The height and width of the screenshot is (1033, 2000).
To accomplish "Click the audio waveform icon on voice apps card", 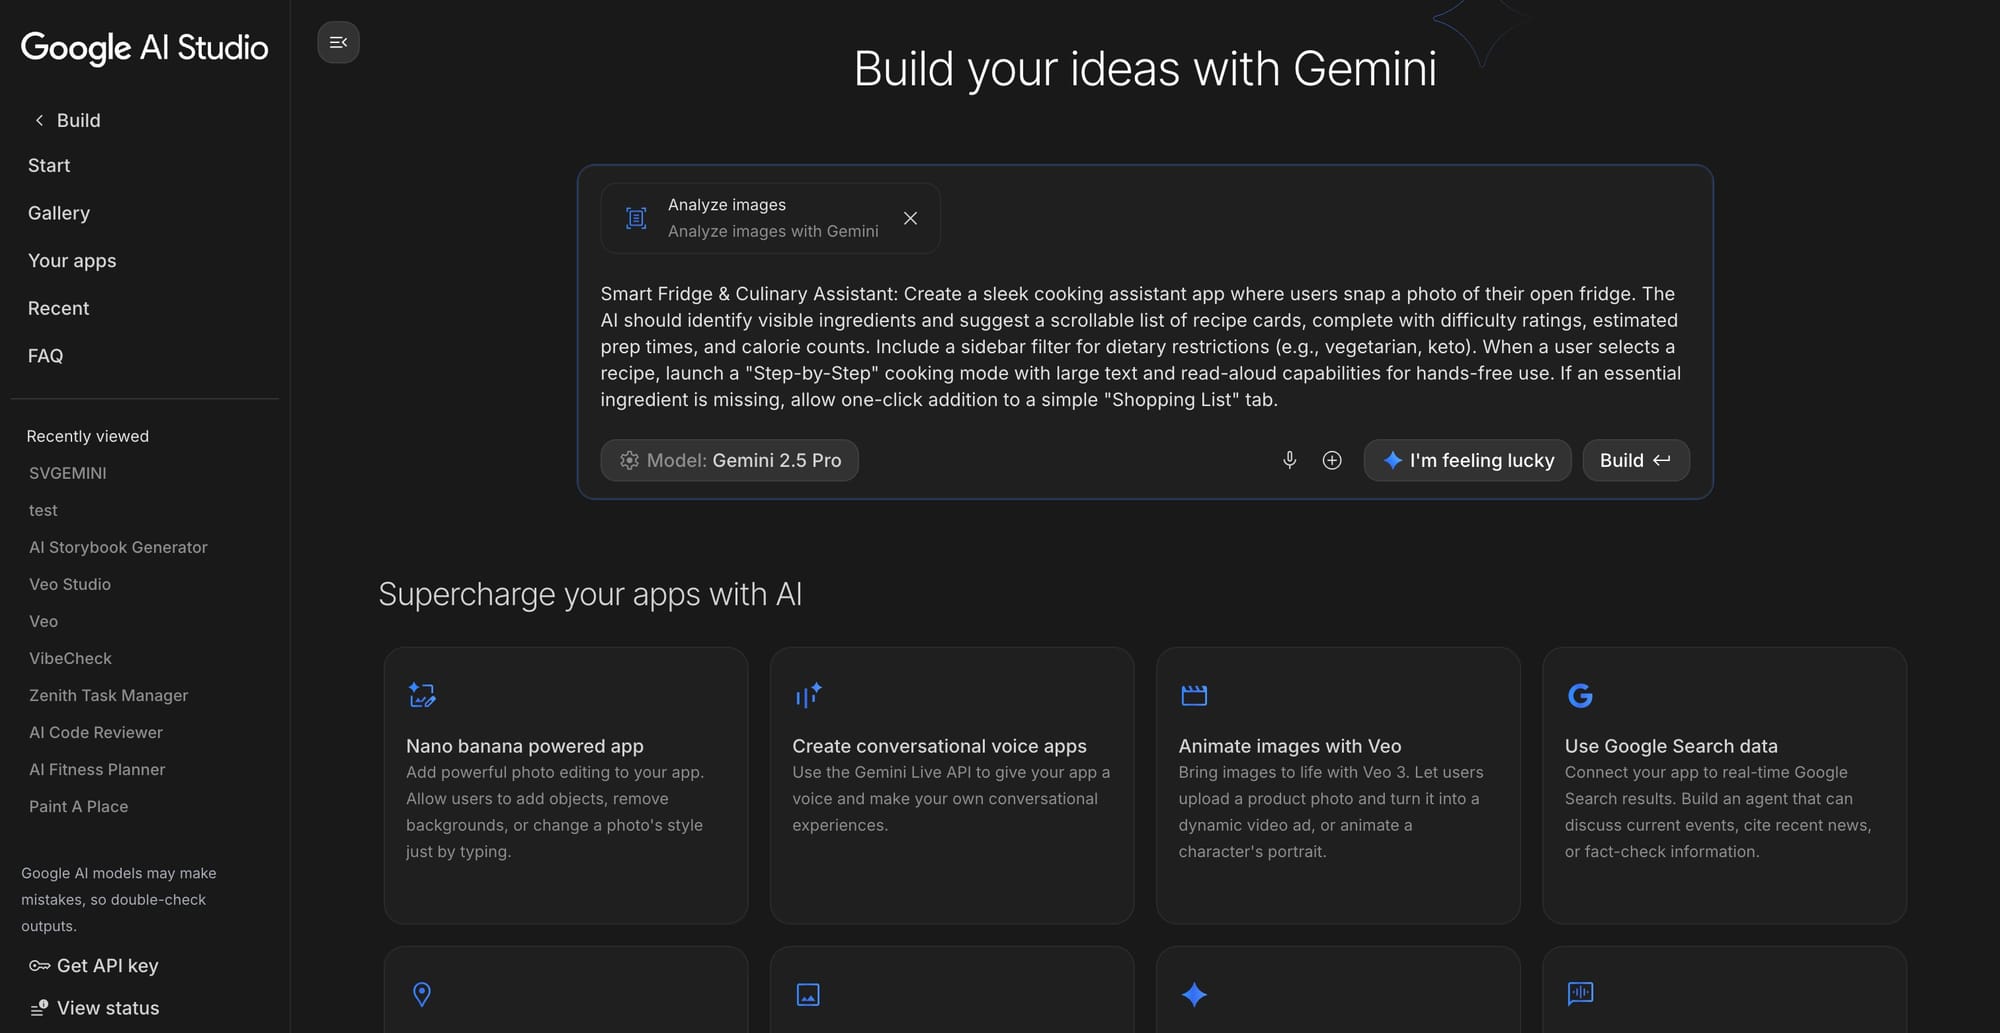I will 807,694.
